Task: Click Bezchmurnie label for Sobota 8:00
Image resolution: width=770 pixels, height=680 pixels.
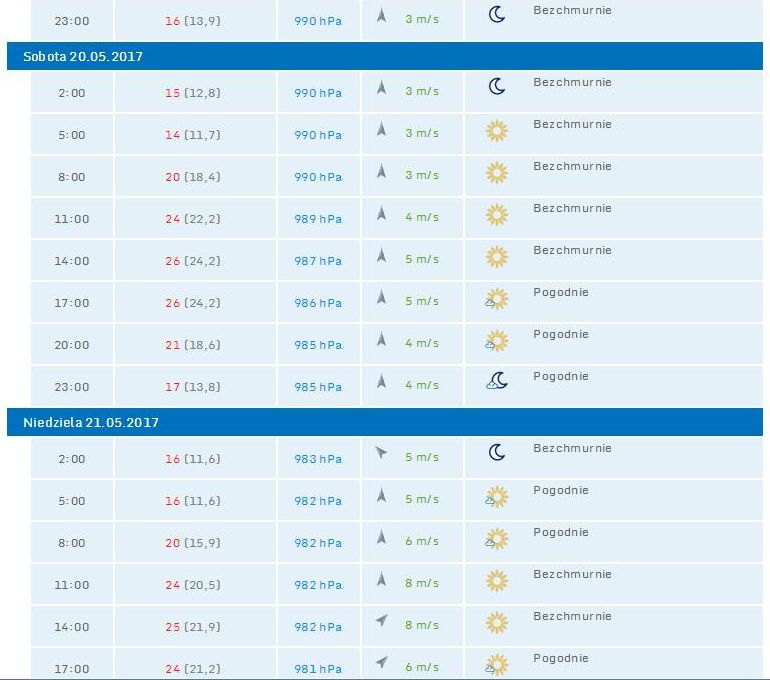Action: [x=572, y=167]
